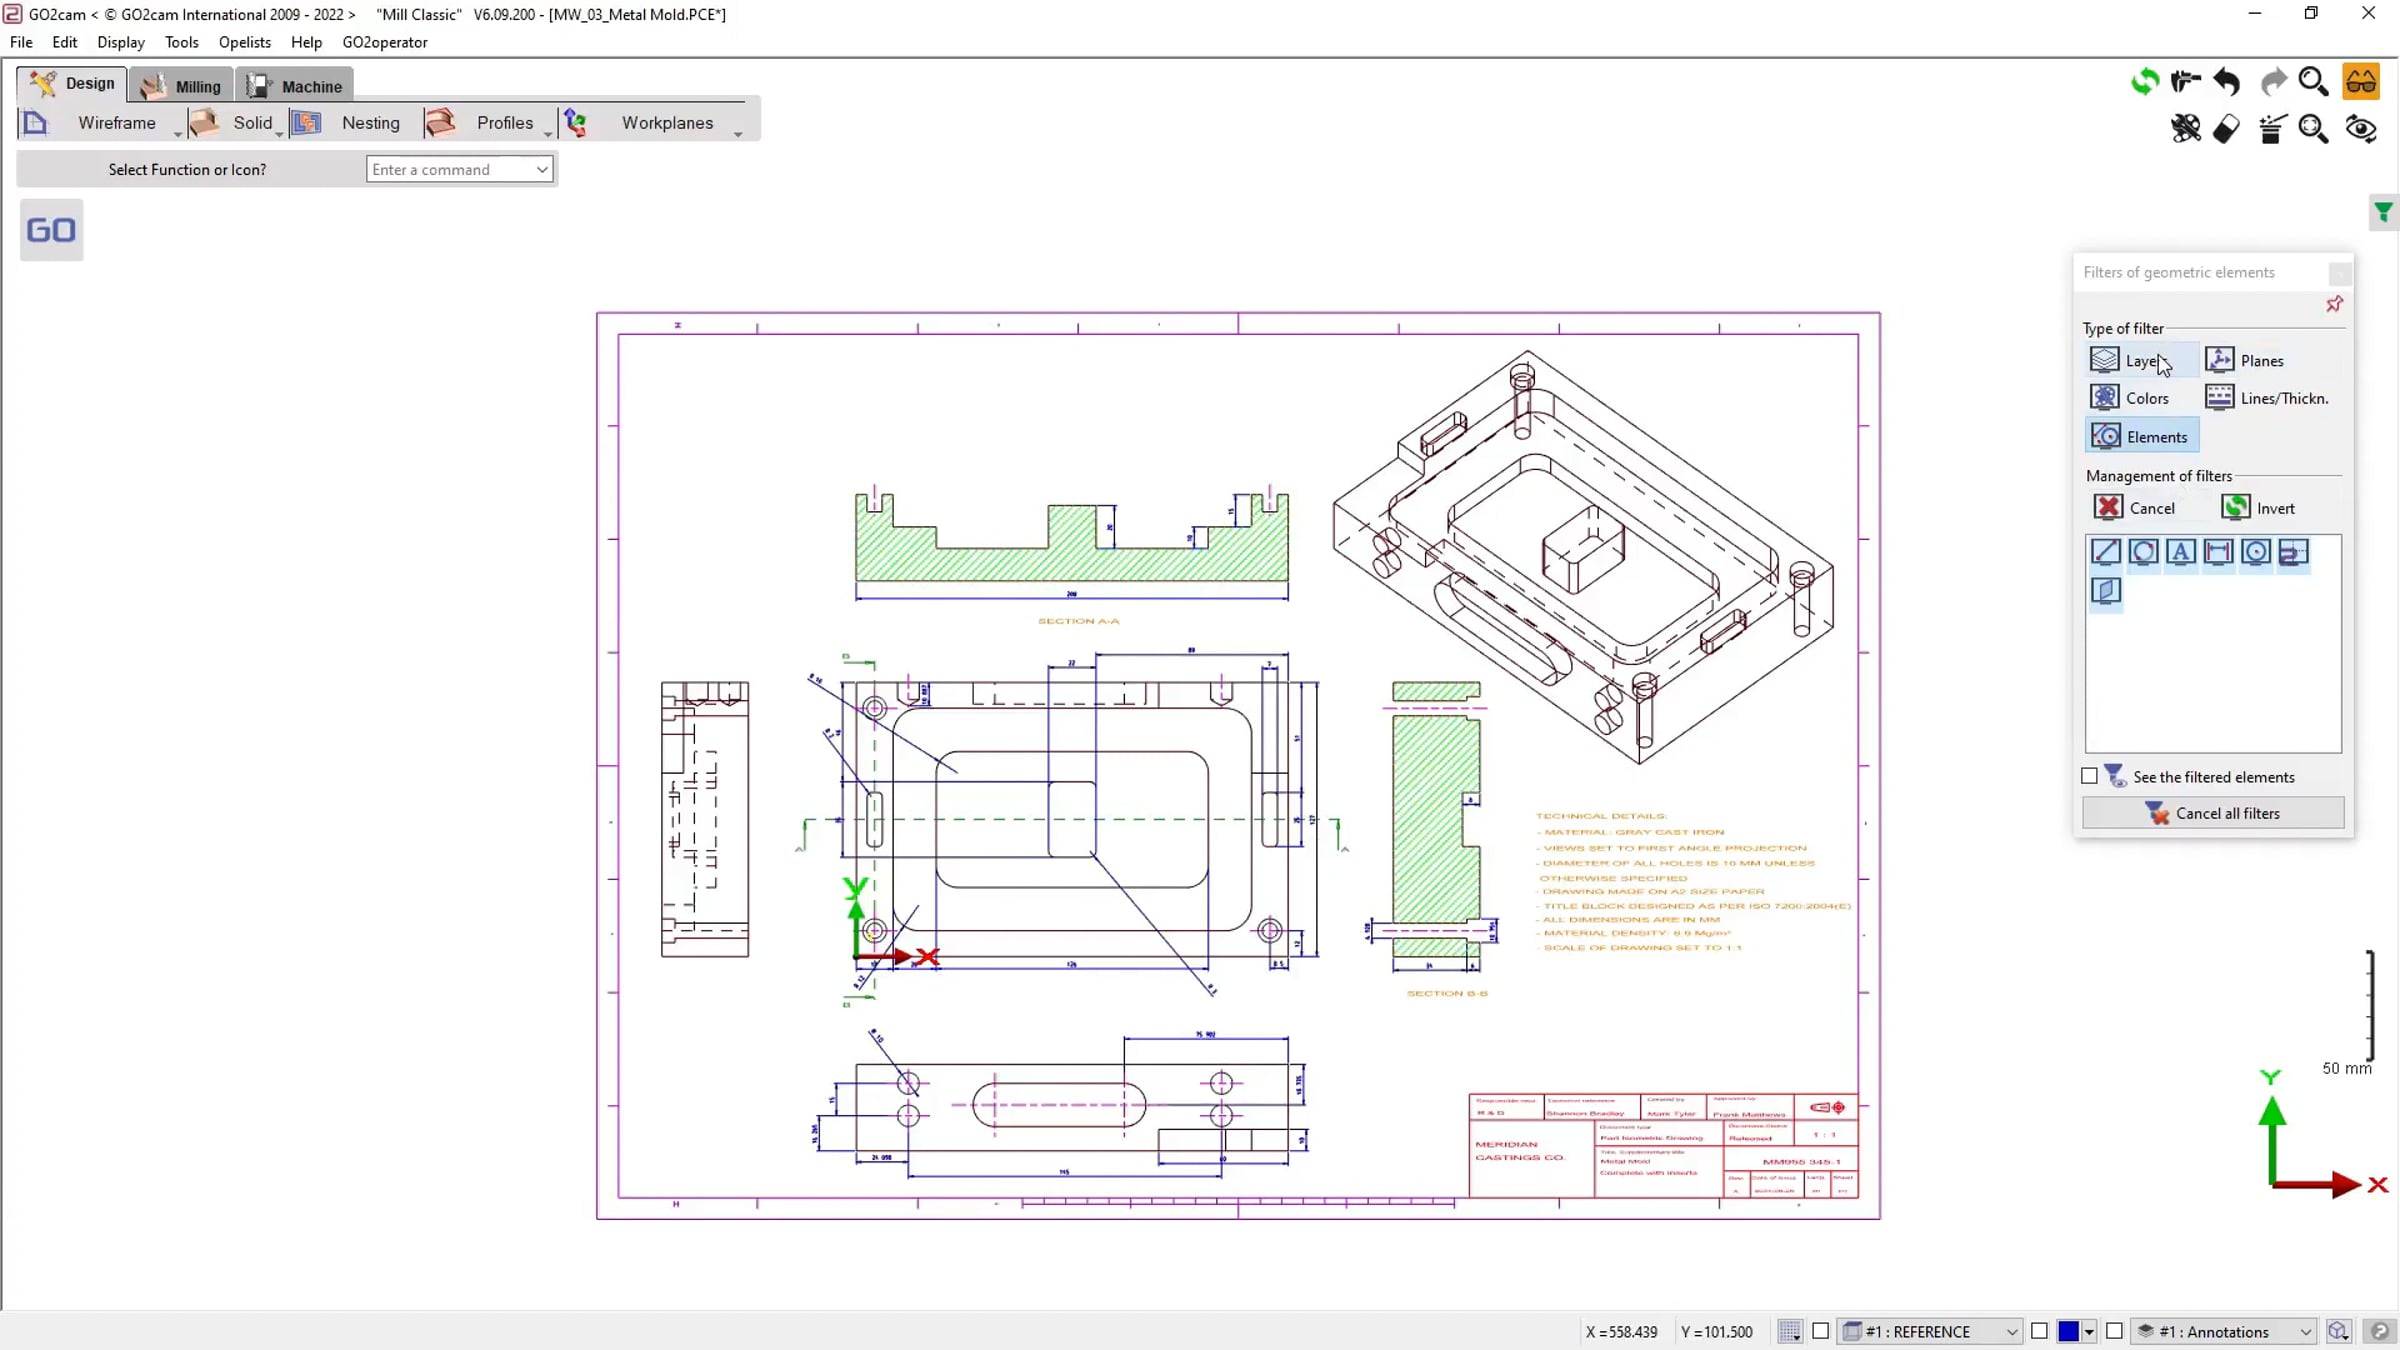2400x1350 pixels.
Task: Click Cancel all filters button
Action: pyautogui.click(x=2213, y=813)
